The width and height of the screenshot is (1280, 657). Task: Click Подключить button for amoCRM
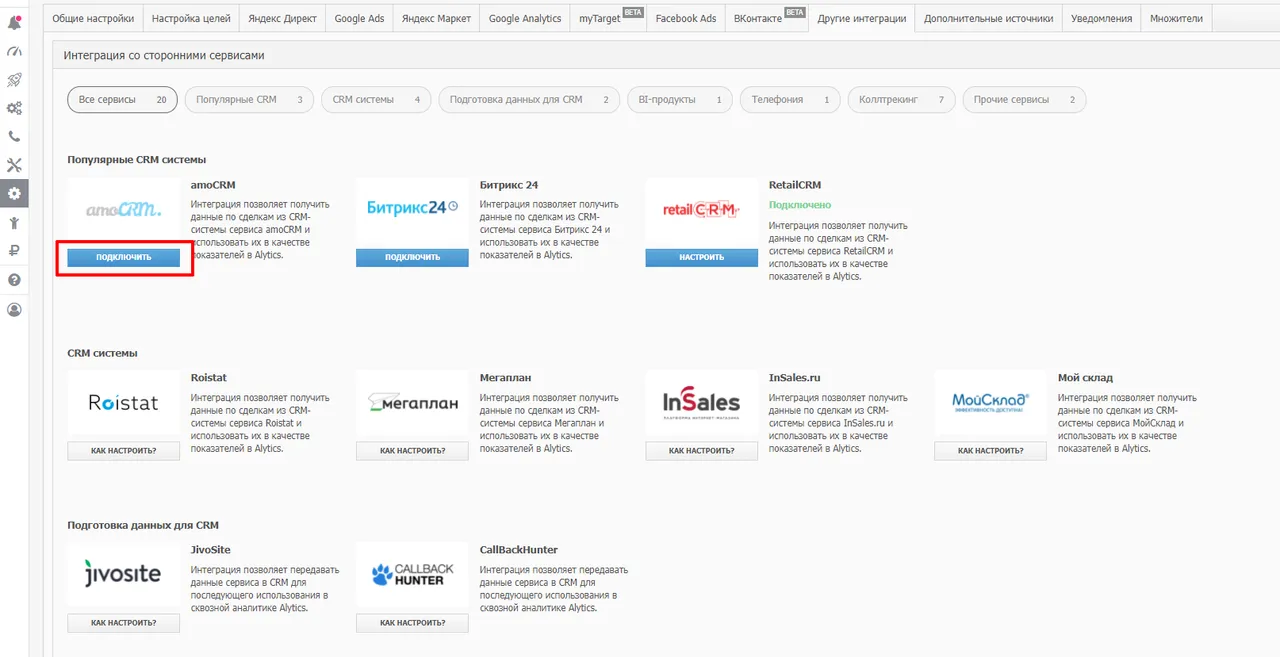[x=124, y=257]
